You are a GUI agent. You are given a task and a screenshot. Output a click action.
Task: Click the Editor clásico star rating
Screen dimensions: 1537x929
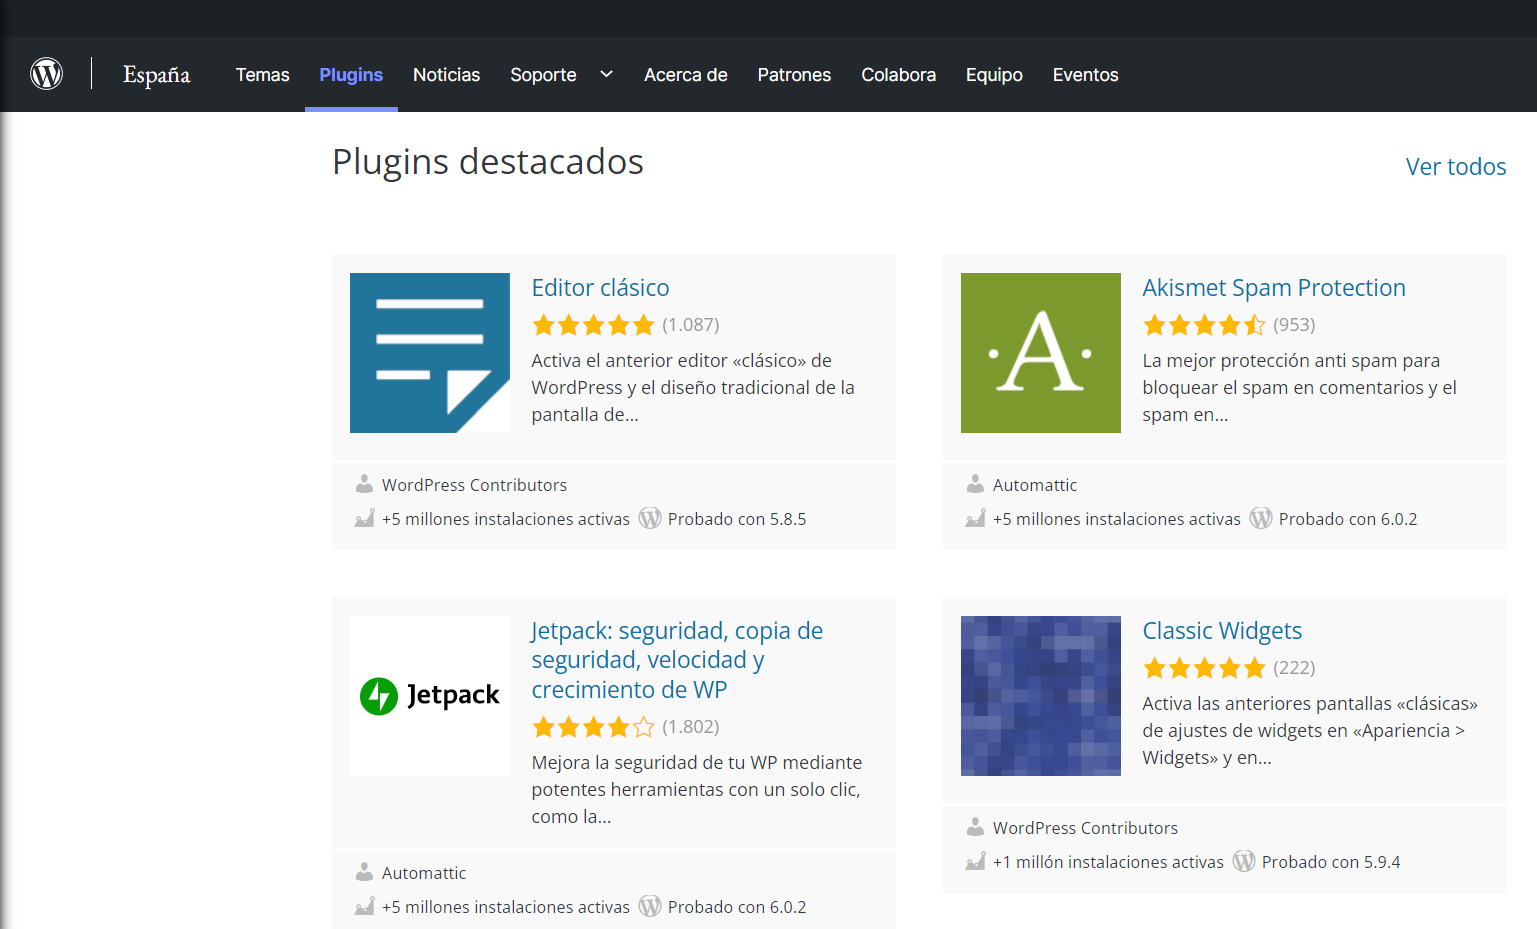tap(593, 325)
